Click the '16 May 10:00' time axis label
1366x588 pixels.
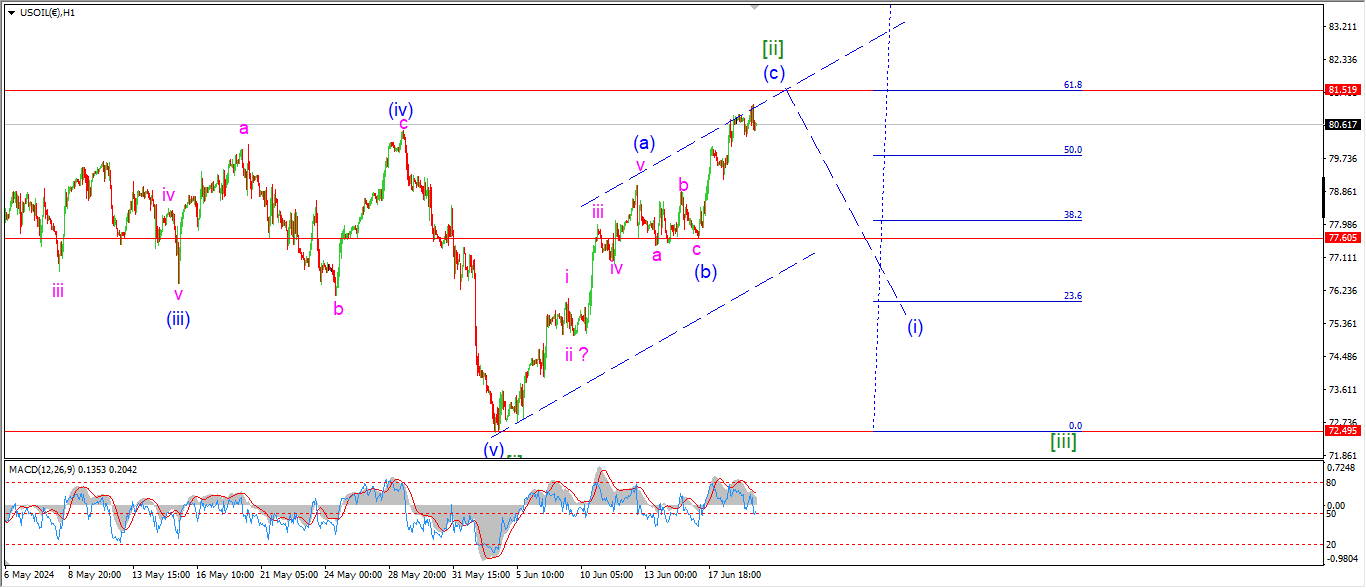pyautogui.click(x=223, y=575)
